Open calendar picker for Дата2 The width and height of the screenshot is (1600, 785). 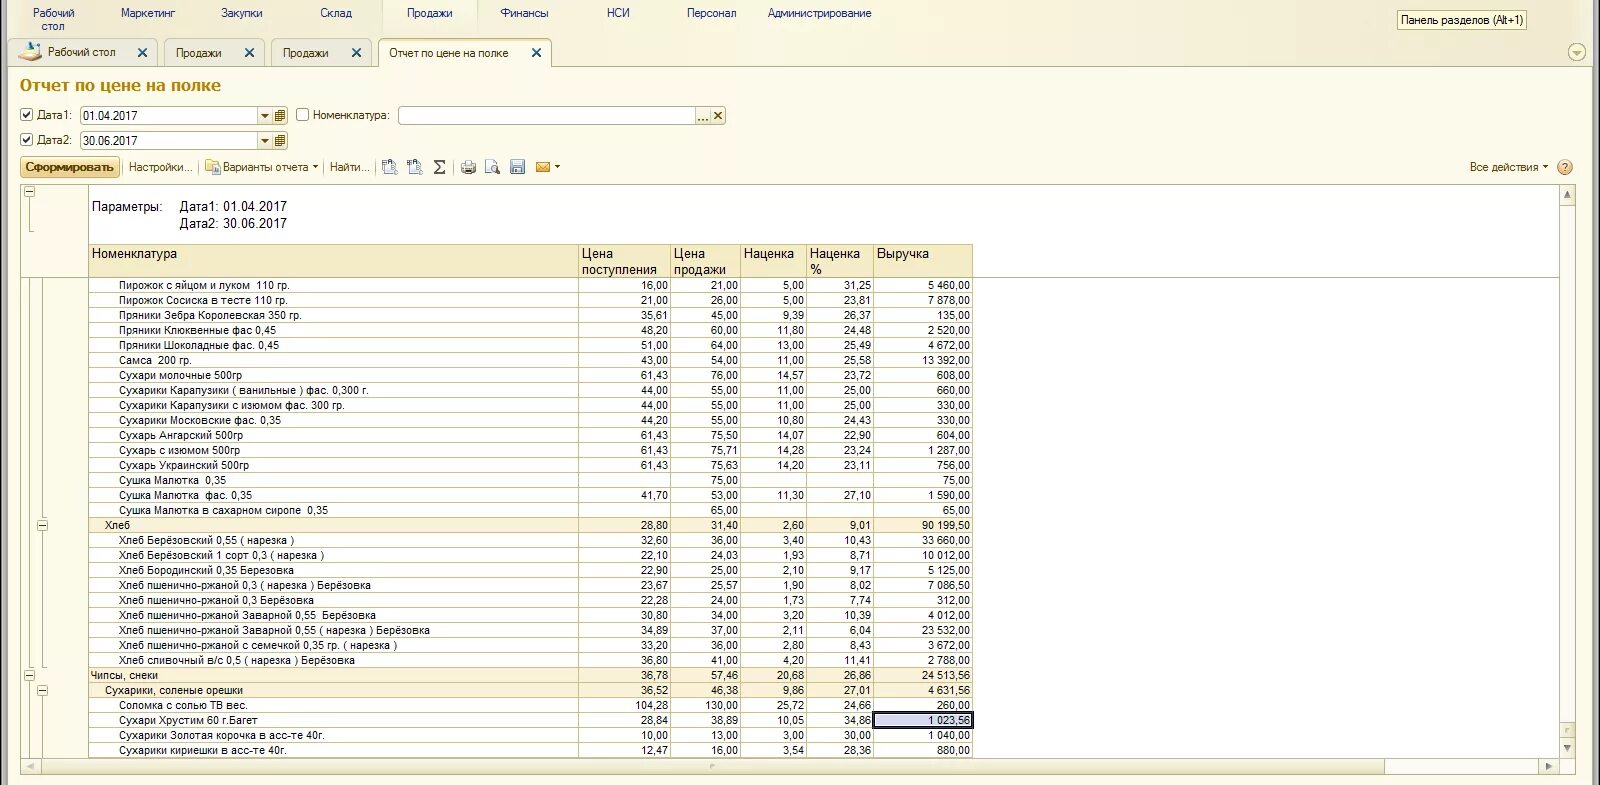(281, 141)
